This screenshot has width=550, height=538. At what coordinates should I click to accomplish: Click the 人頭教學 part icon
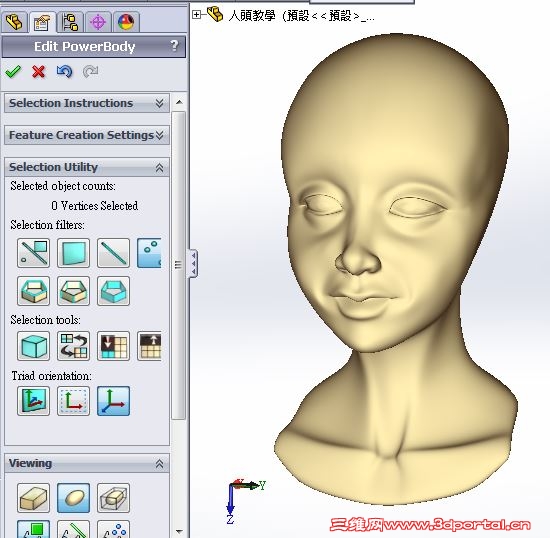point(215,14)
